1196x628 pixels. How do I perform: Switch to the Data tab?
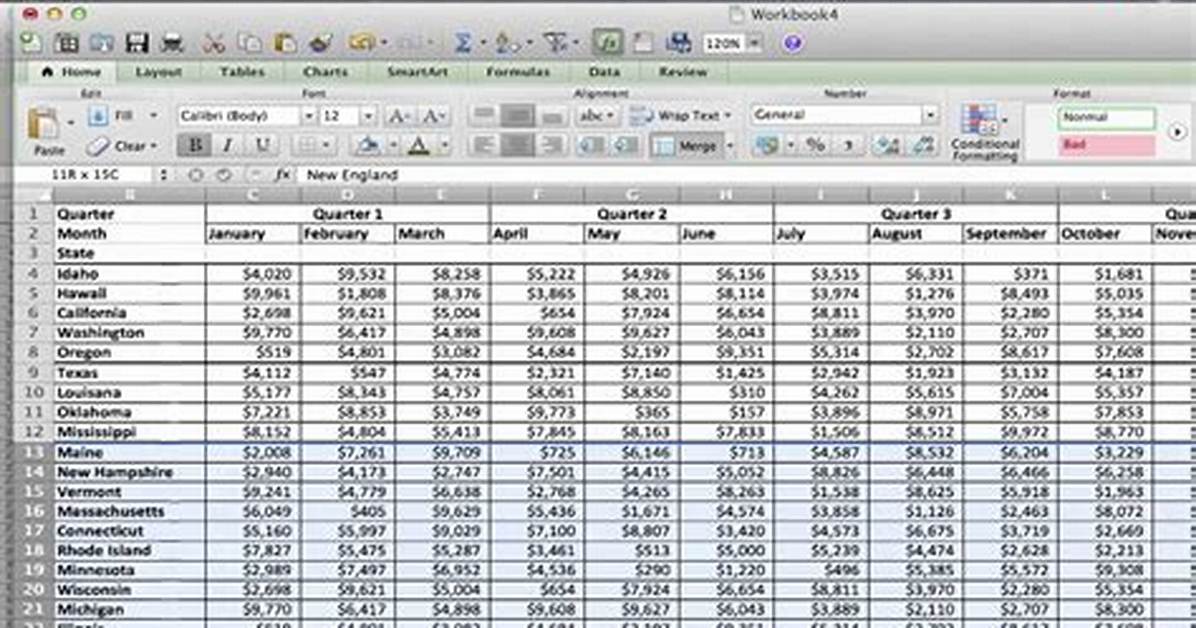(x=604, y=72)
